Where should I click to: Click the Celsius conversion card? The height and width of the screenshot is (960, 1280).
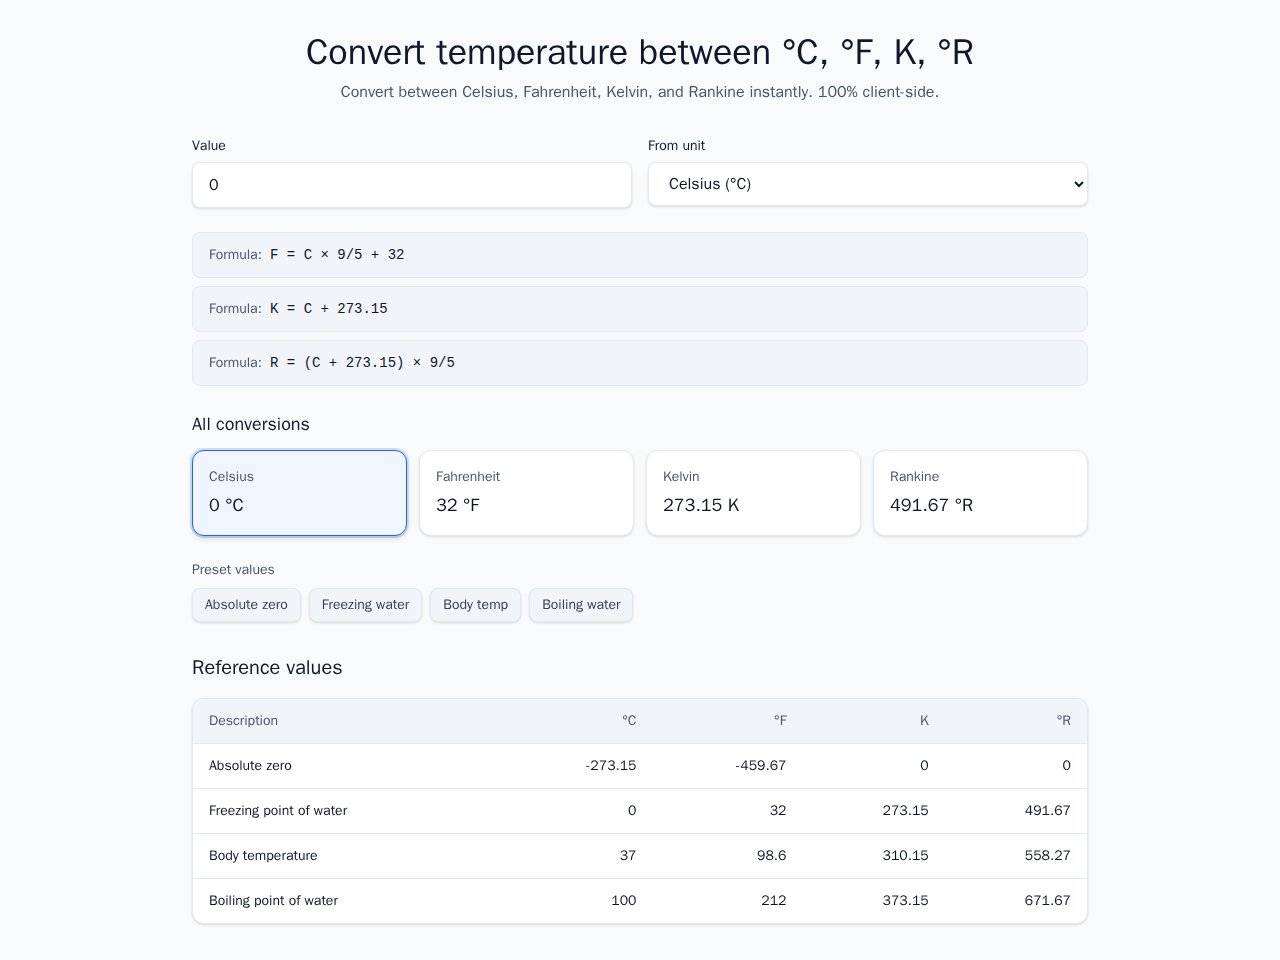click(299, 493)
